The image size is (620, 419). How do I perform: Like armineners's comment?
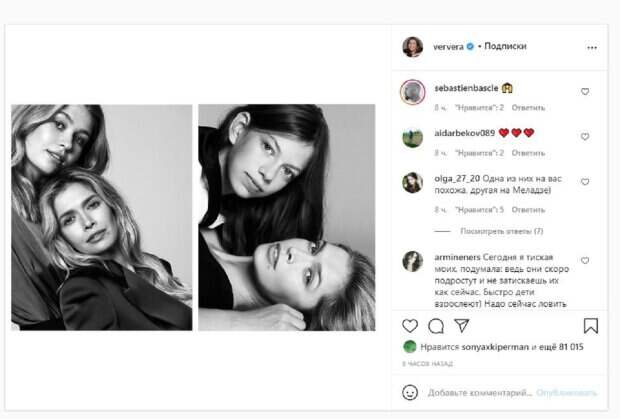tap(585, 260)
